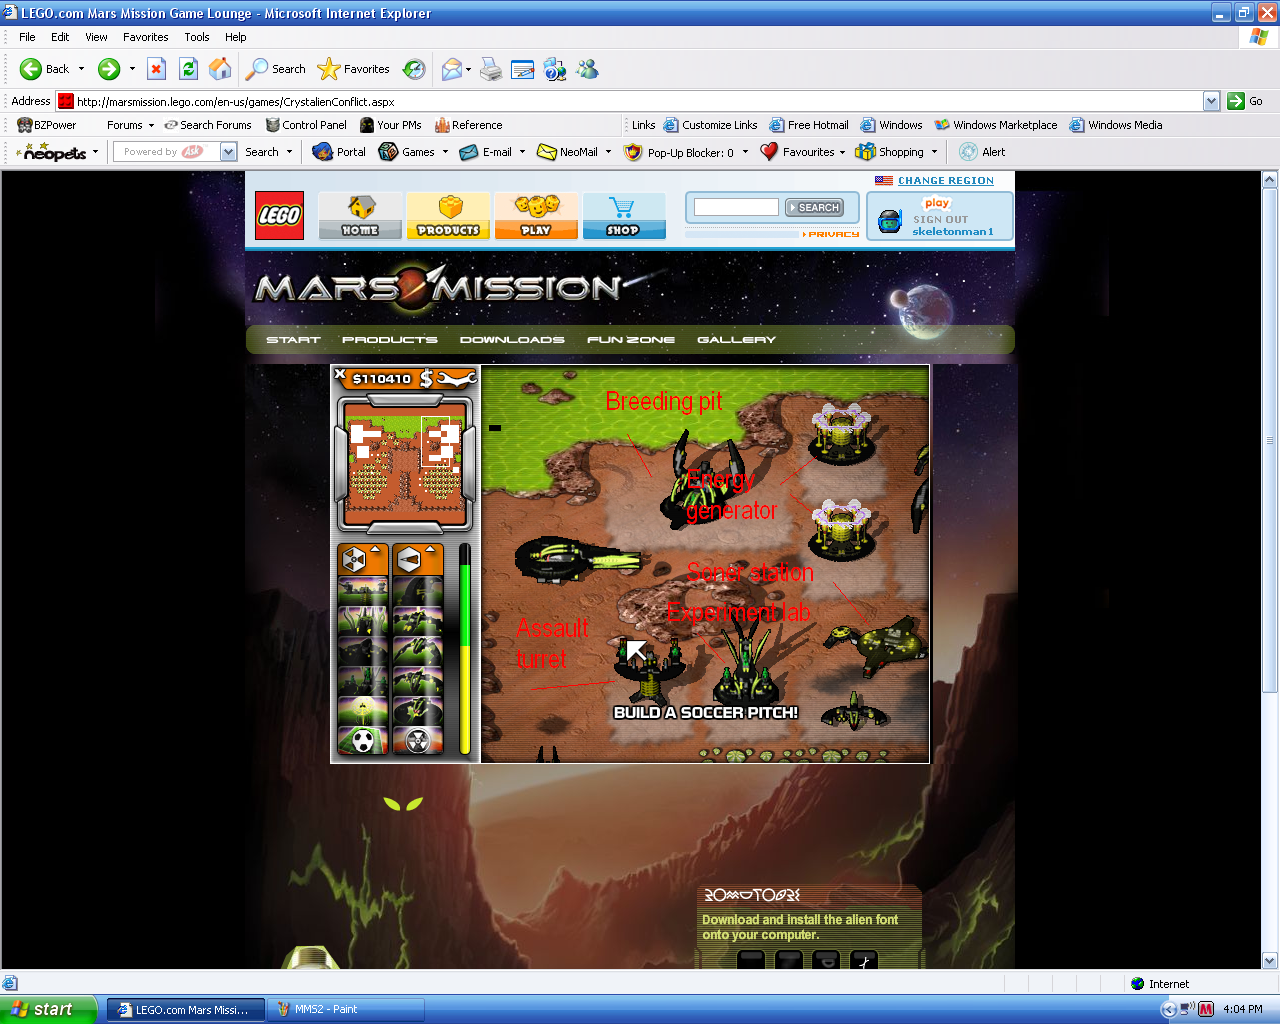Viewport: 1280px width, 1025px height.
Task: Print the page with the printer icon
Action: [490, 69]
